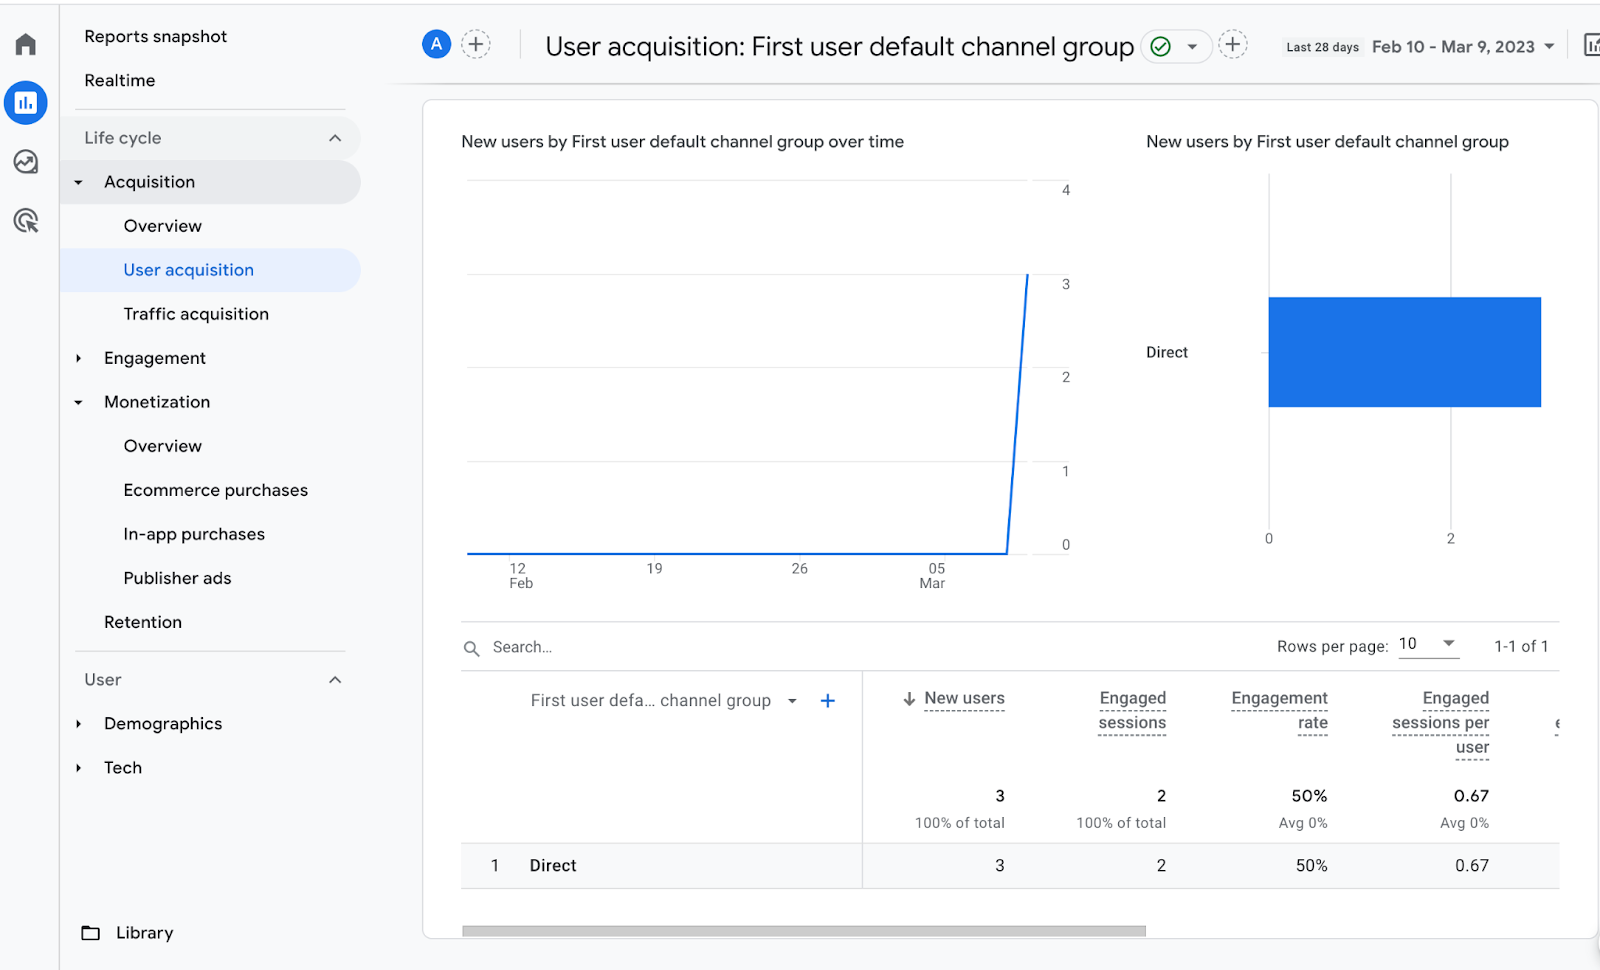This screenshot has width=1600, height=970.
Task: Add a comparison with the plus icon
Action: point(476,45)
